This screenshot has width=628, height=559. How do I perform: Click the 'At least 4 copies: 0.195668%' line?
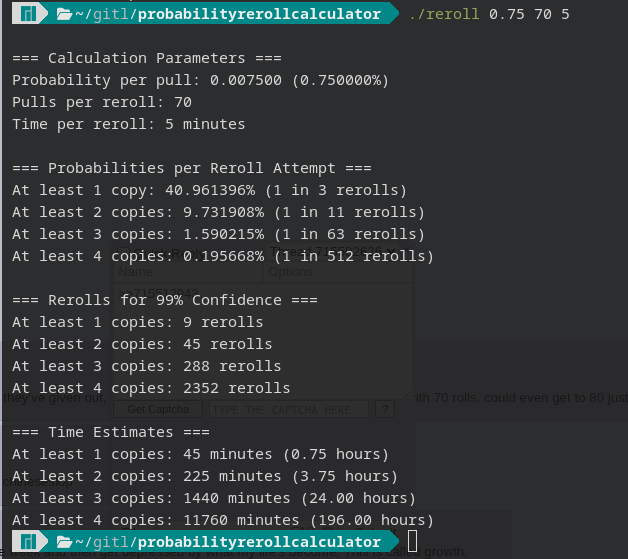223,257
